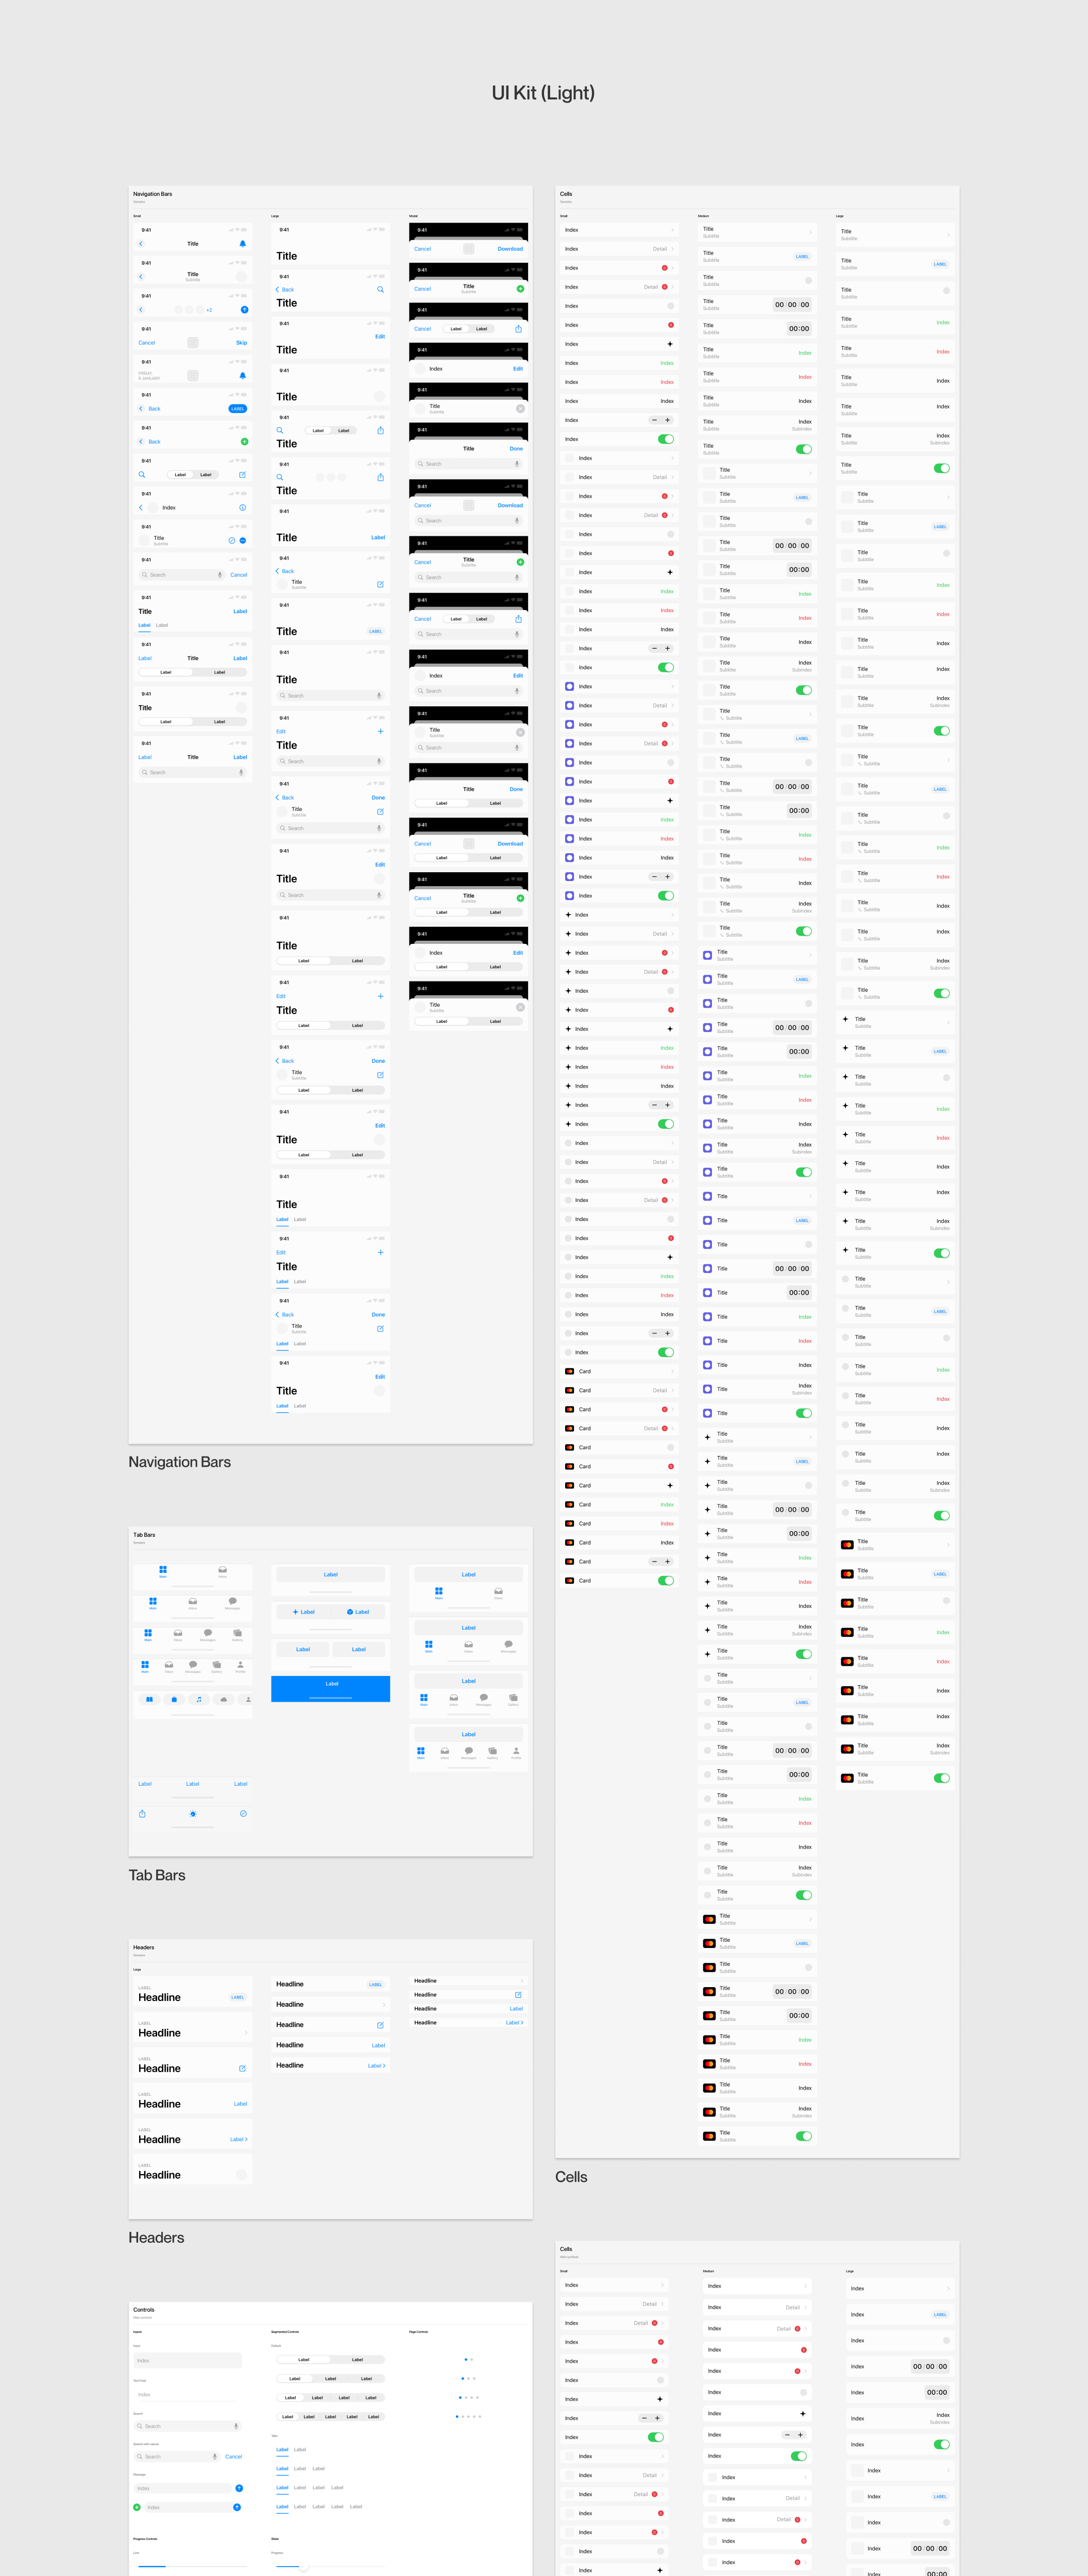
Task: Tap slash-circle icon in Tab Bars toolbar
Action: point(243,1814)
